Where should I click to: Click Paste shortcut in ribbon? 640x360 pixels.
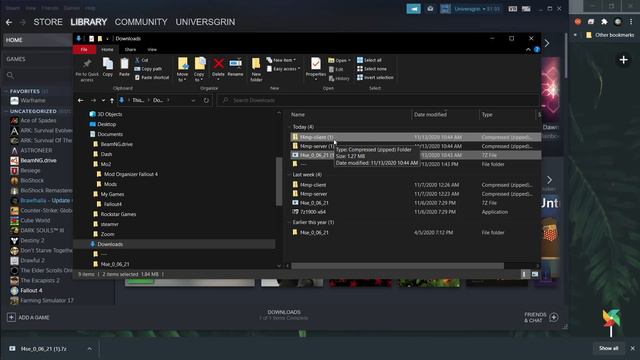tap(151, 78)
